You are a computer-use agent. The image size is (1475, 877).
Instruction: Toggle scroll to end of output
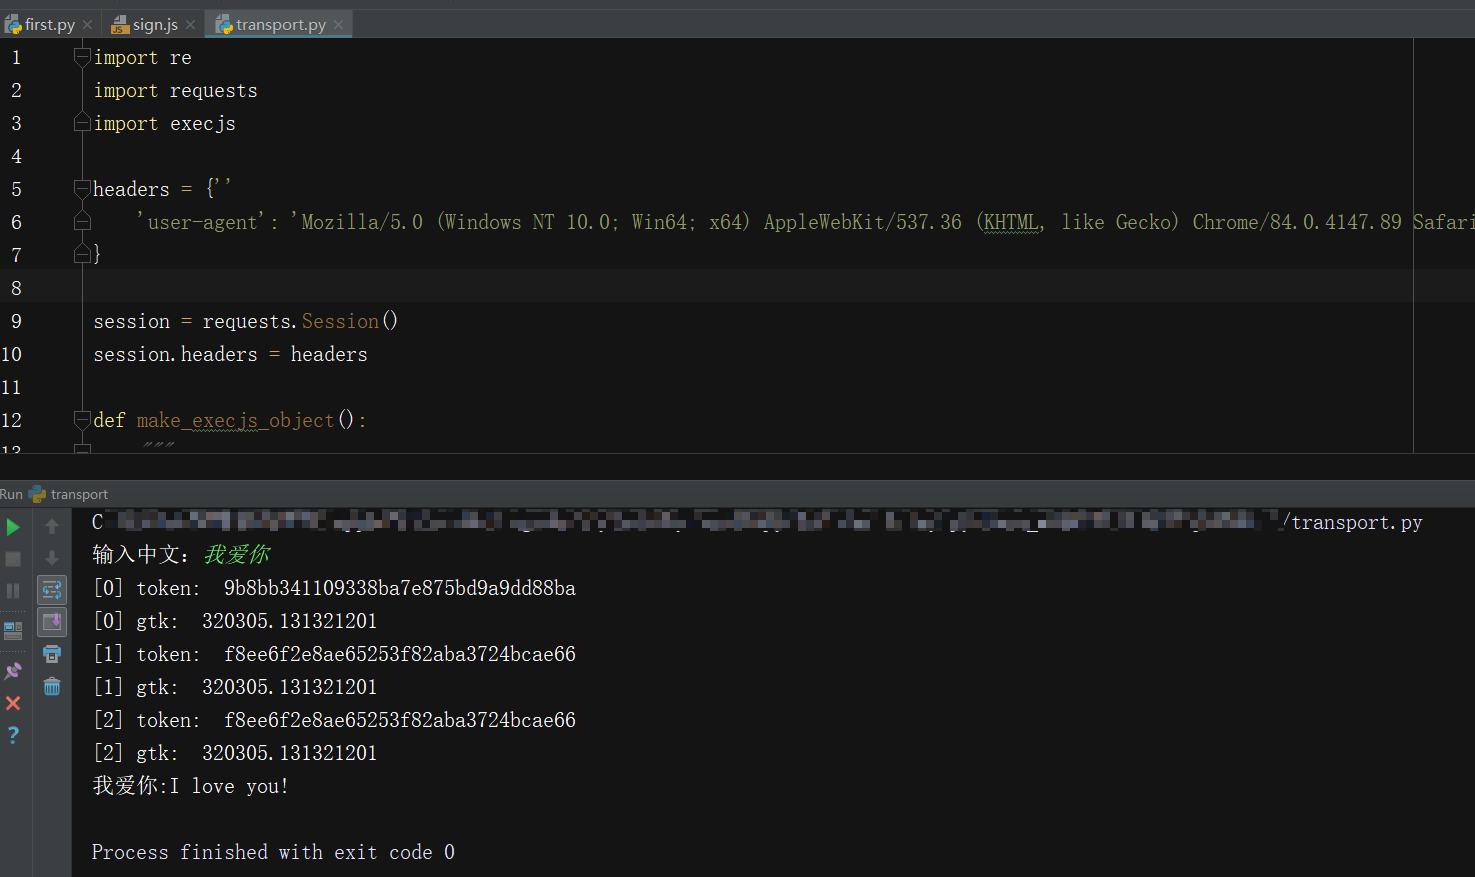(52, 622)
